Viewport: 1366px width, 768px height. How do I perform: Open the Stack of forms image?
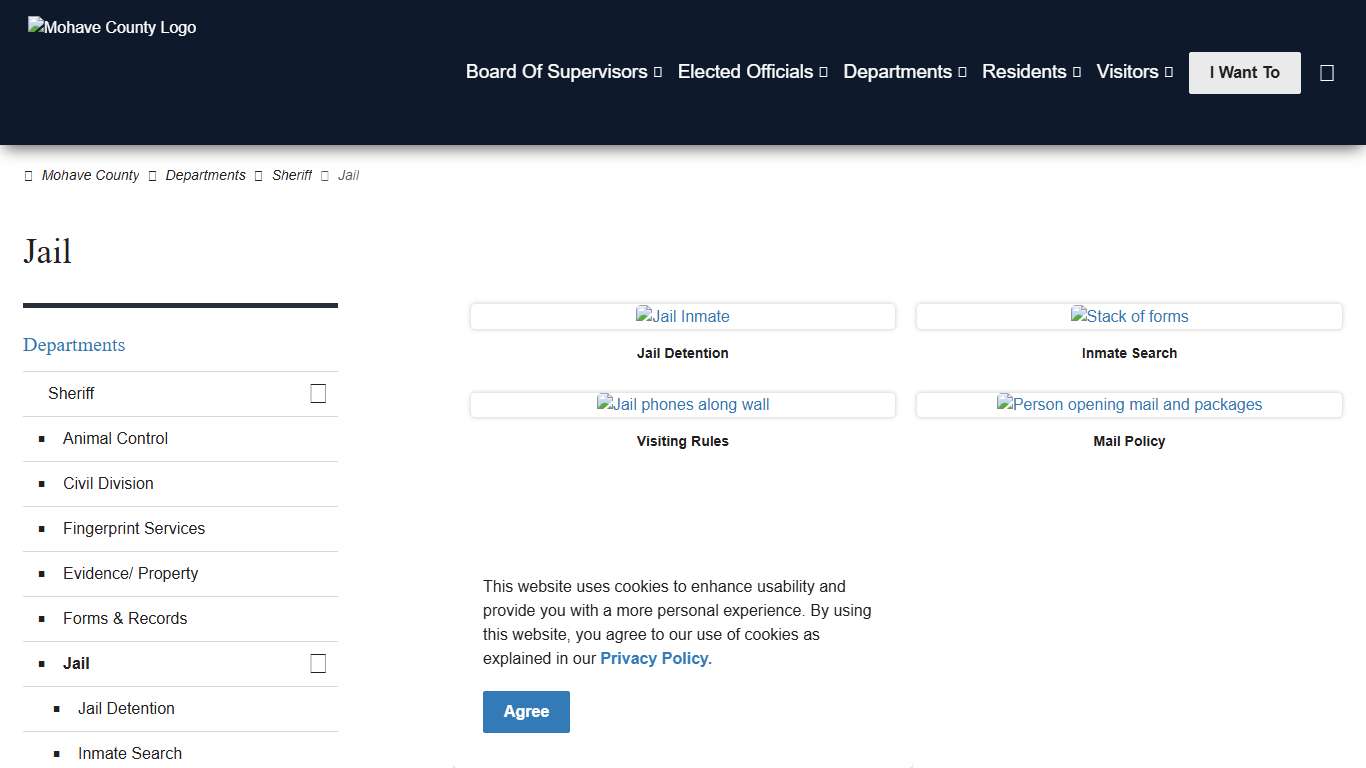pos(1129,317)
